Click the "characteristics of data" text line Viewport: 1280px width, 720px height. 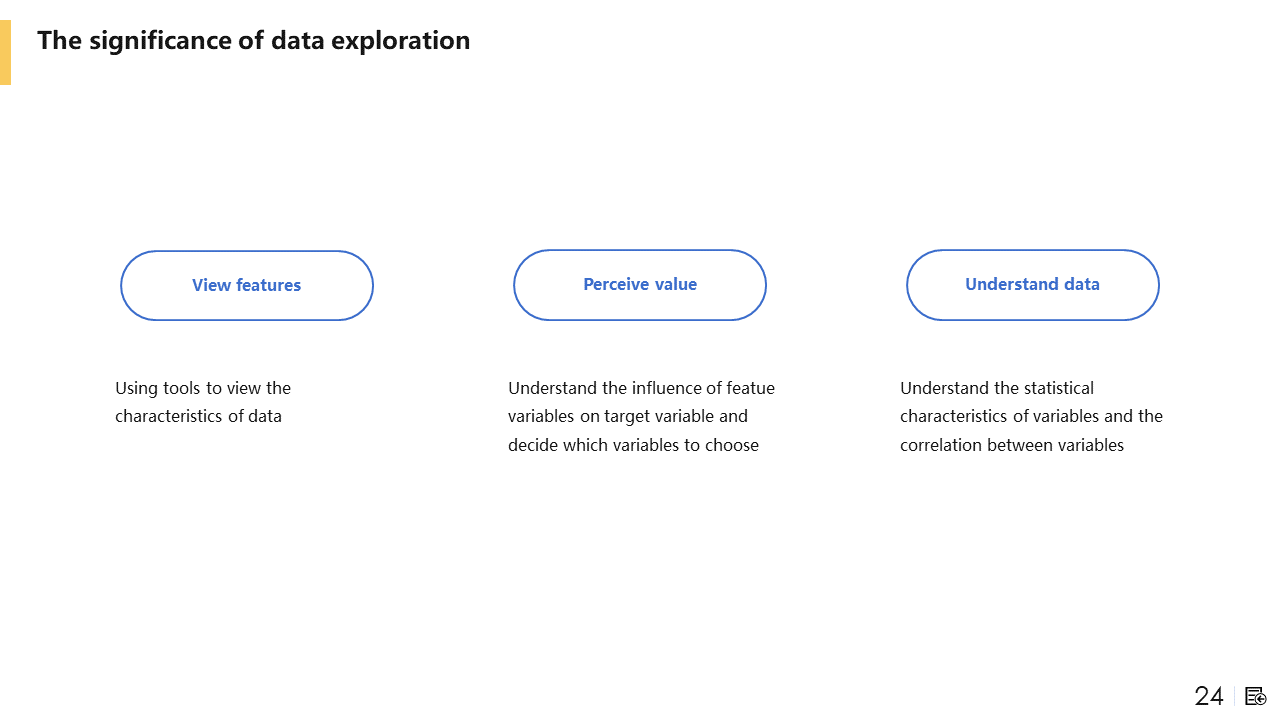[x=198, y=416]
